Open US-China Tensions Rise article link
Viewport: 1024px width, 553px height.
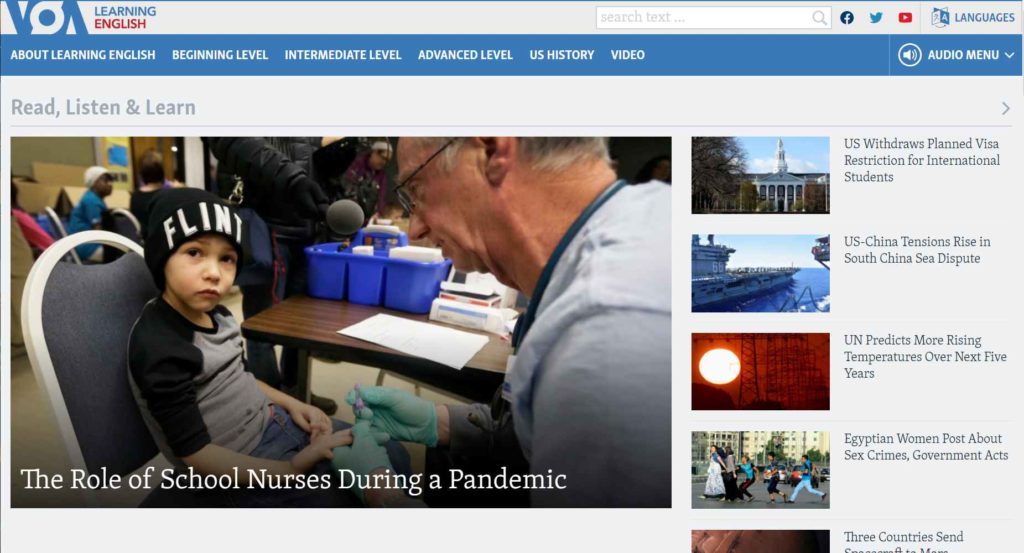917,249
